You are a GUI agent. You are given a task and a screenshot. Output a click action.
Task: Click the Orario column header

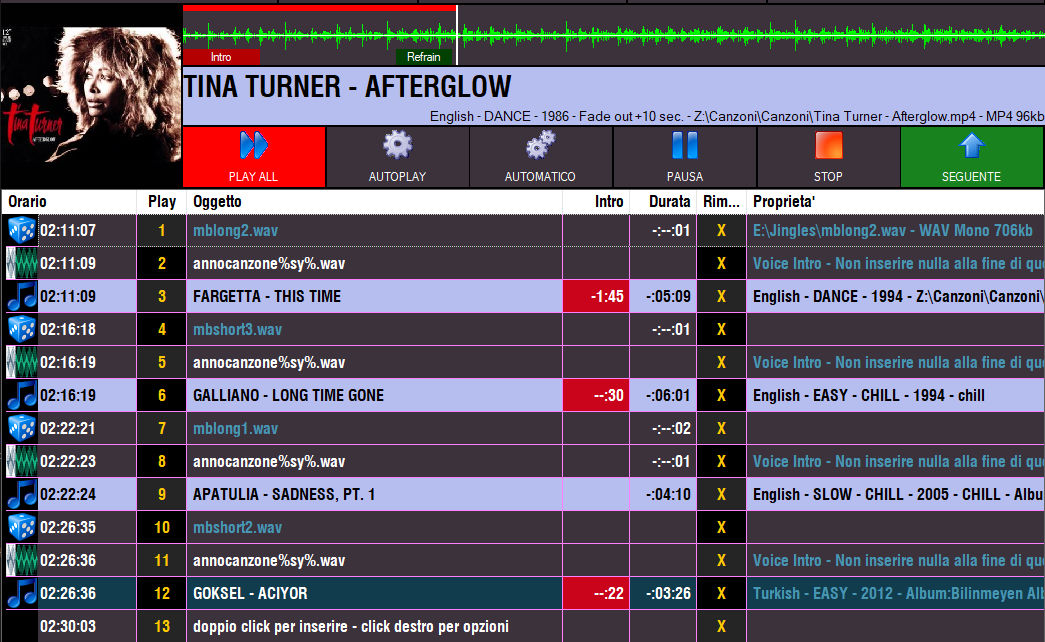coord(69,201)
